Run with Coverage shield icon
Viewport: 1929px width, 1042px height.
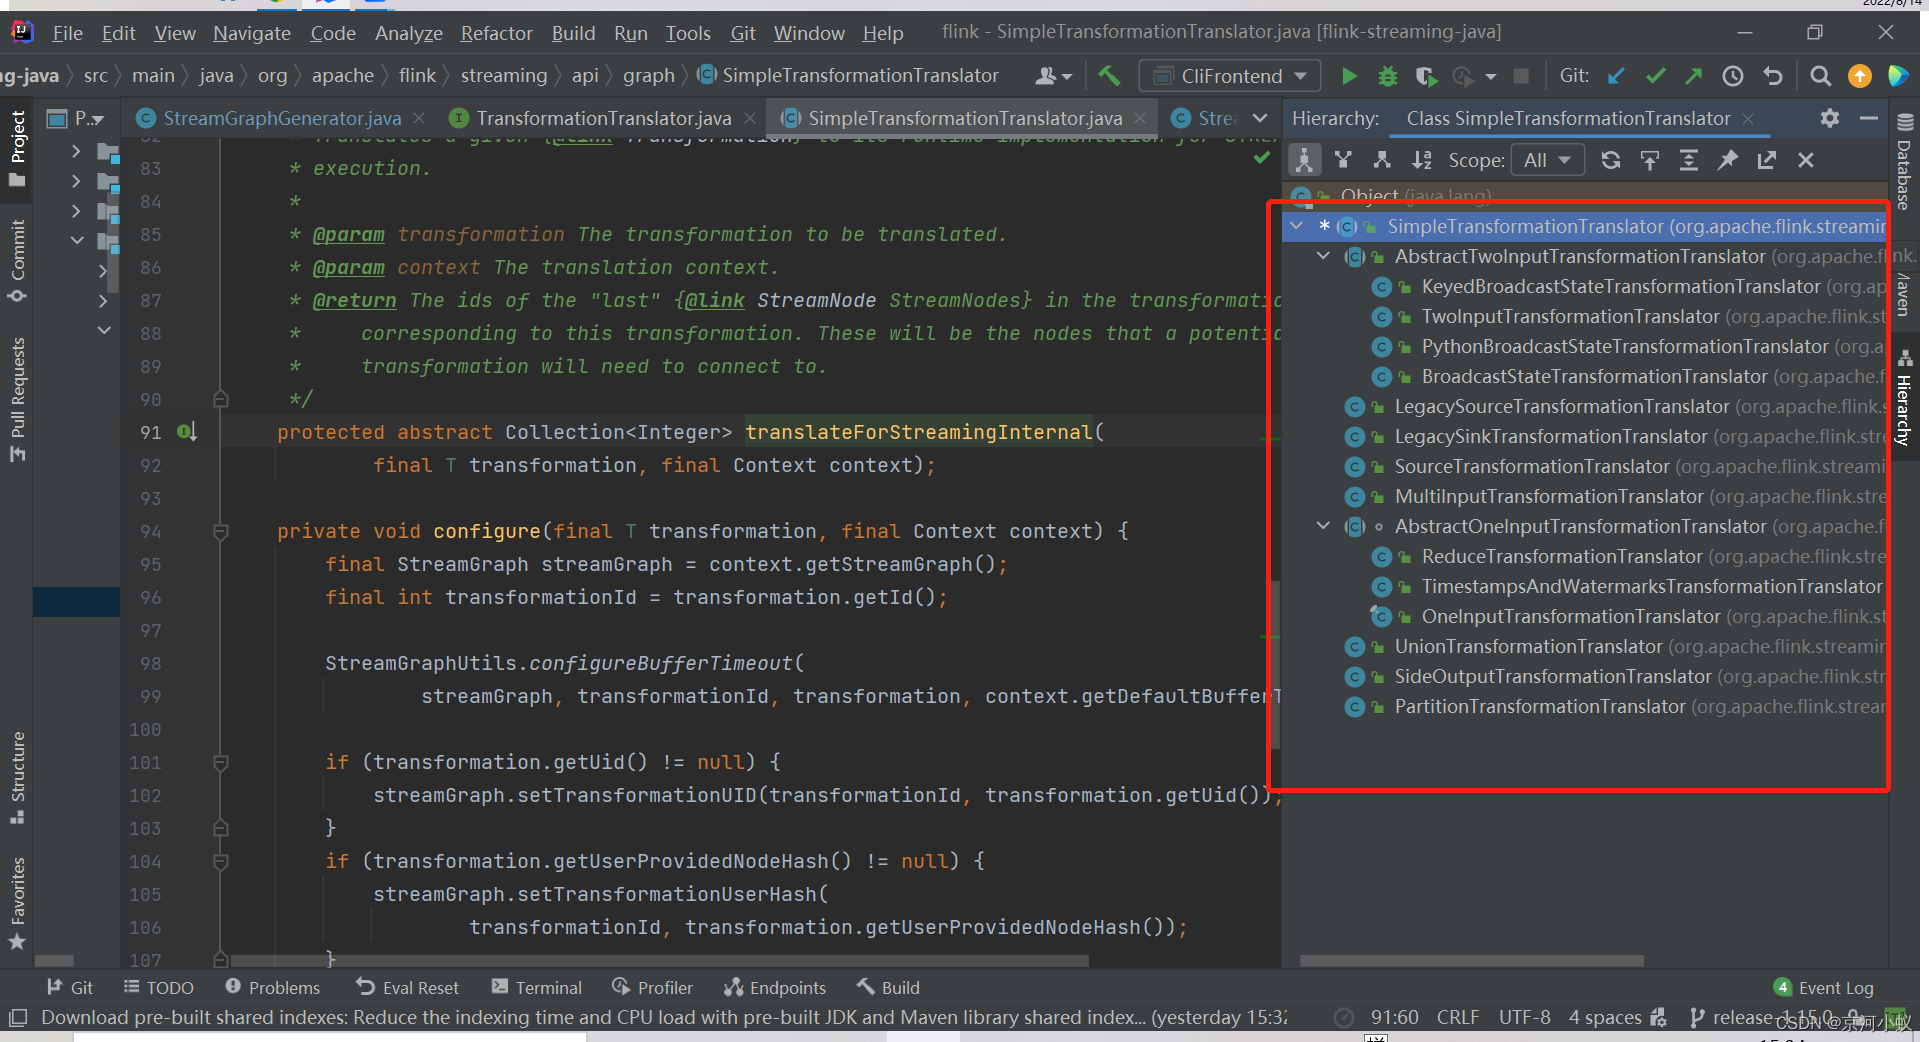point(1426,76)
